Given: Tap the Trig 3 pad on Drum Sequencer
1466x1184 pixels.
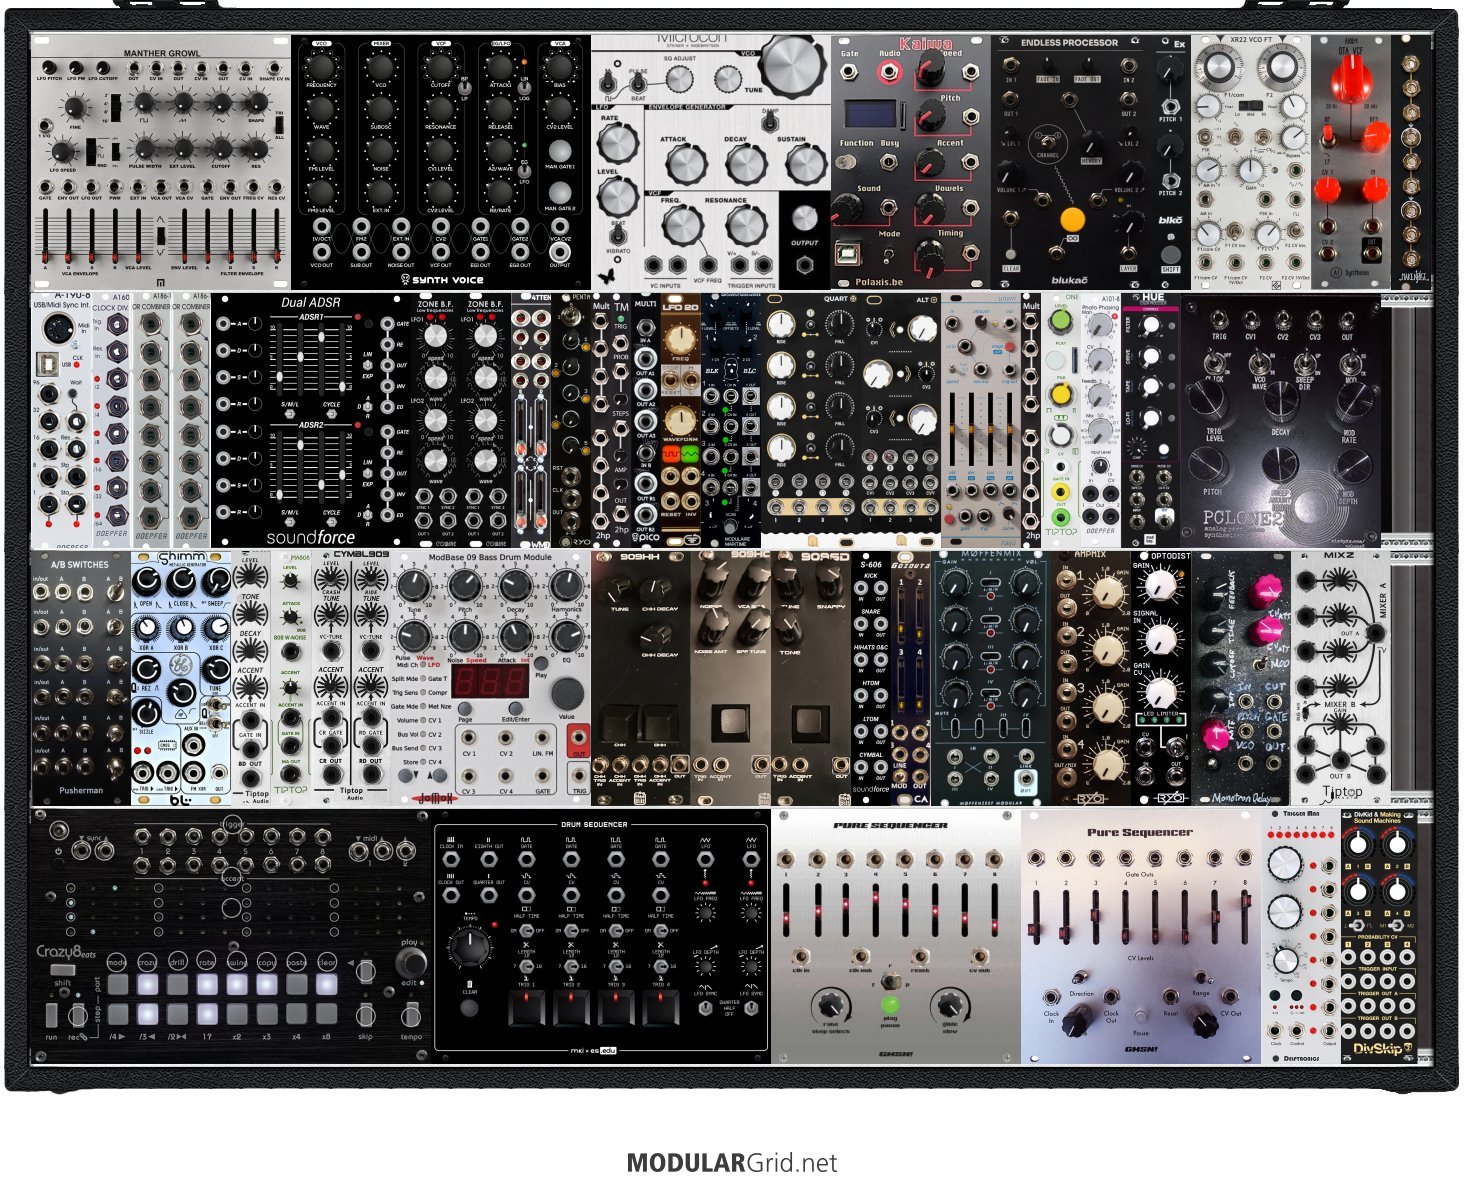Looking at the screenshot, I should 616,1010.
